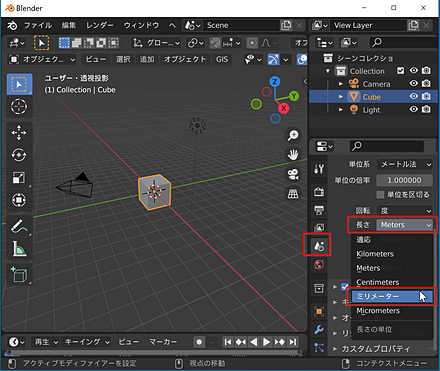The image size is (440, 371).
Task: Hide the Camera in viewport
Action: coord(413,83)
